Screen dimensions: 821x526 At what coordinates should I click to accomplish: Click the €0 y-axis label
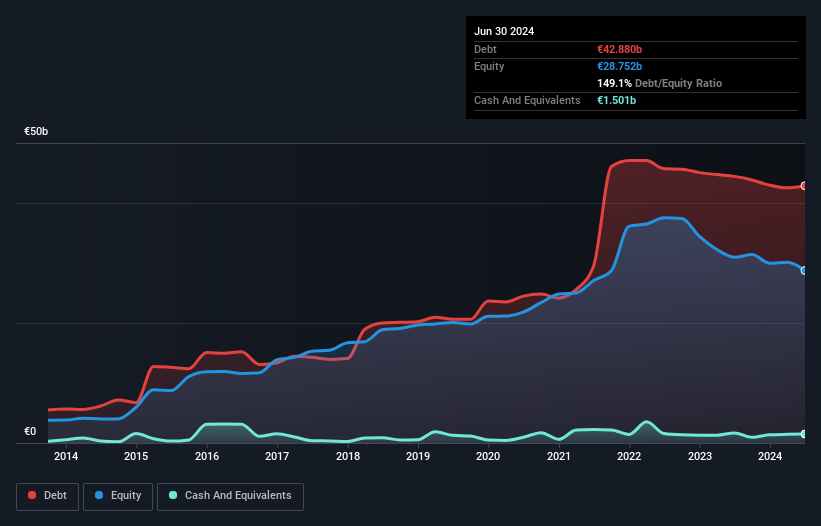(x=30, y=431)
